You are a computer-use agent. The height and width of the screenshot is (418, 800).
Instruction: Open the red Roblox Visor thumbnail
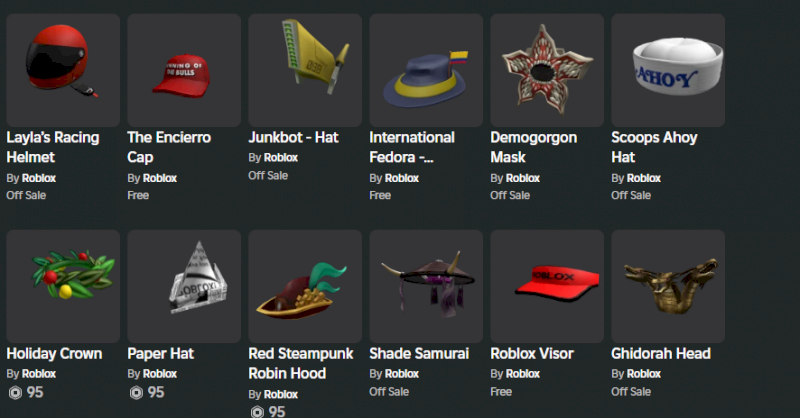(x=547, y=286)
